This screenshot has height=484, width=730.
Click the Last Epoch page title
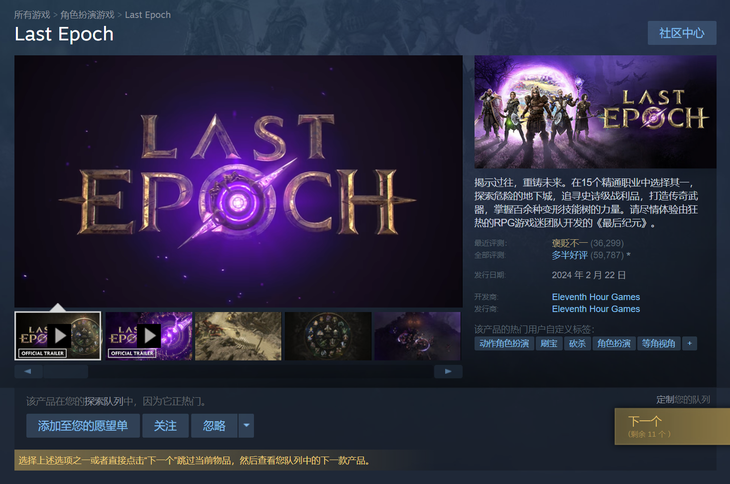tap(64, 34)
